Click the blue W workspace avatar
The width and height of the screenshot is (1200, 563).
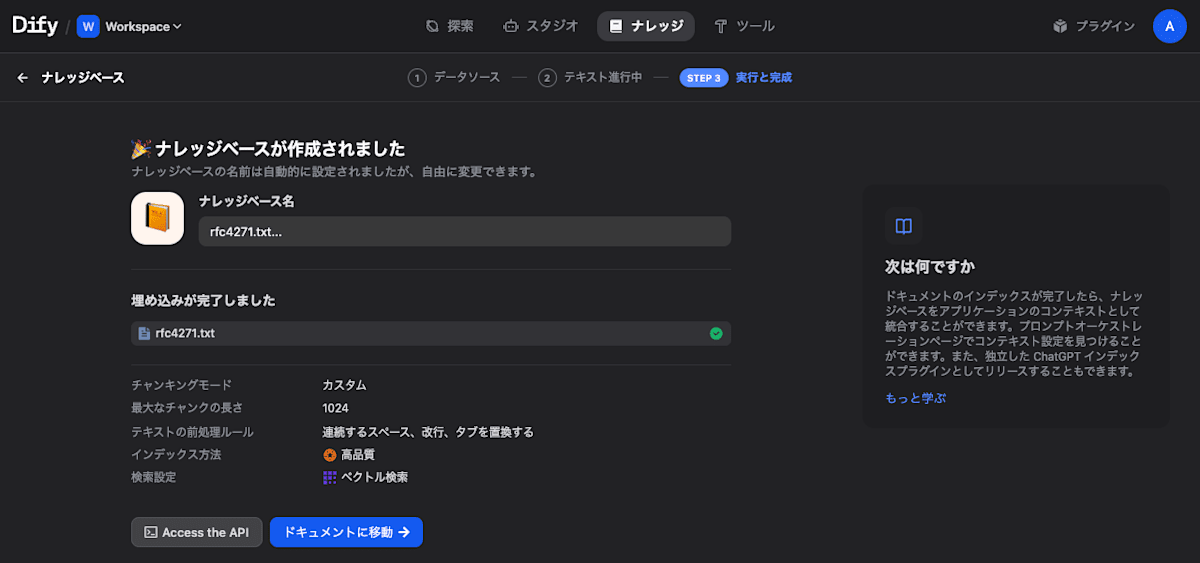point(88,27)
